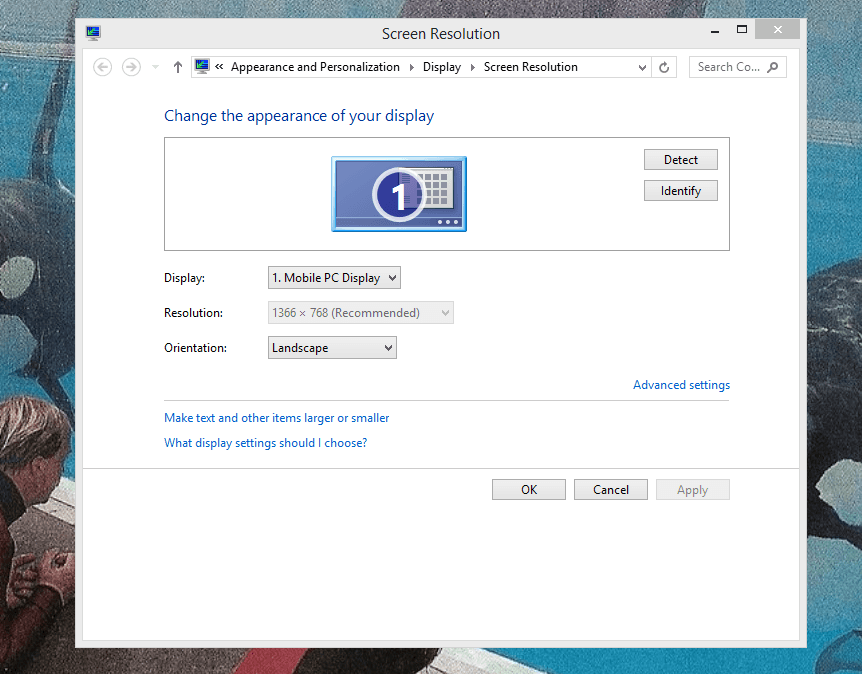
Task: Open address bar history dropdown
Action: pos(642,68)
